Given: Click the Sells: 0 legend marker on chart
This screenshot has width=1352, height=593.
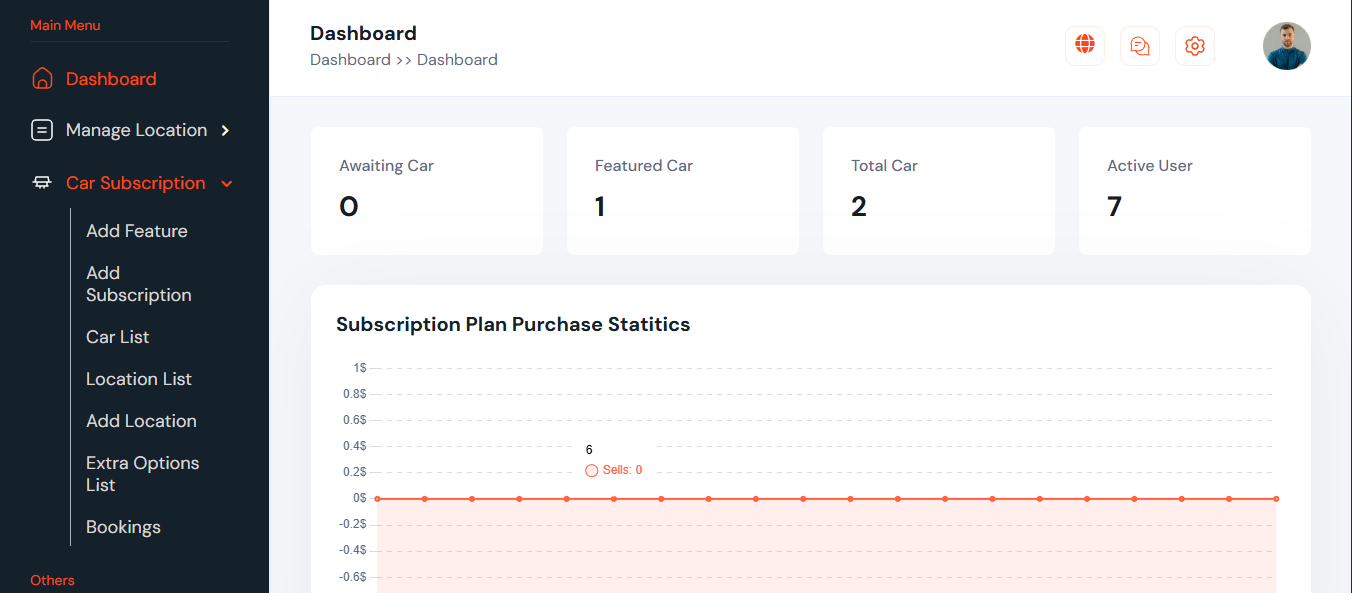Looking at the screenshot, I should pyautogui.click(x=591, y=470).
